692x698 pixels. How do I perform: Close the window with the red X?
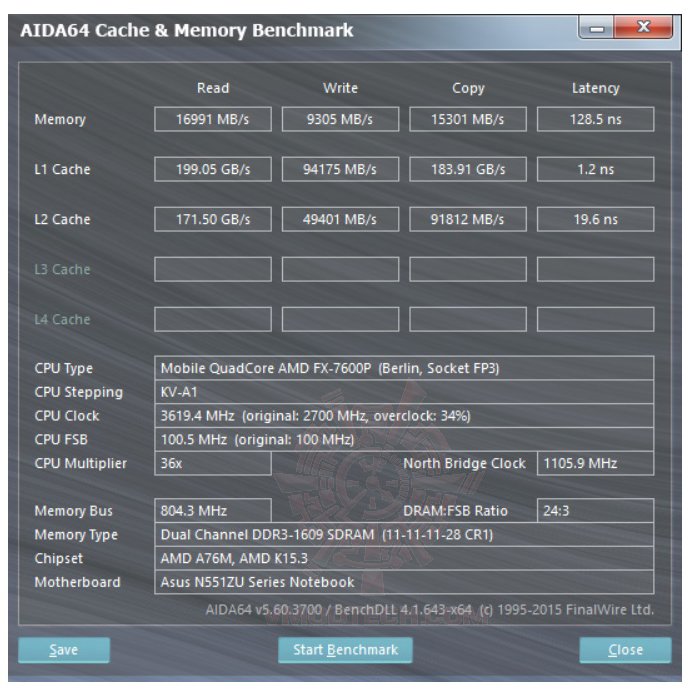coord(643,28)
